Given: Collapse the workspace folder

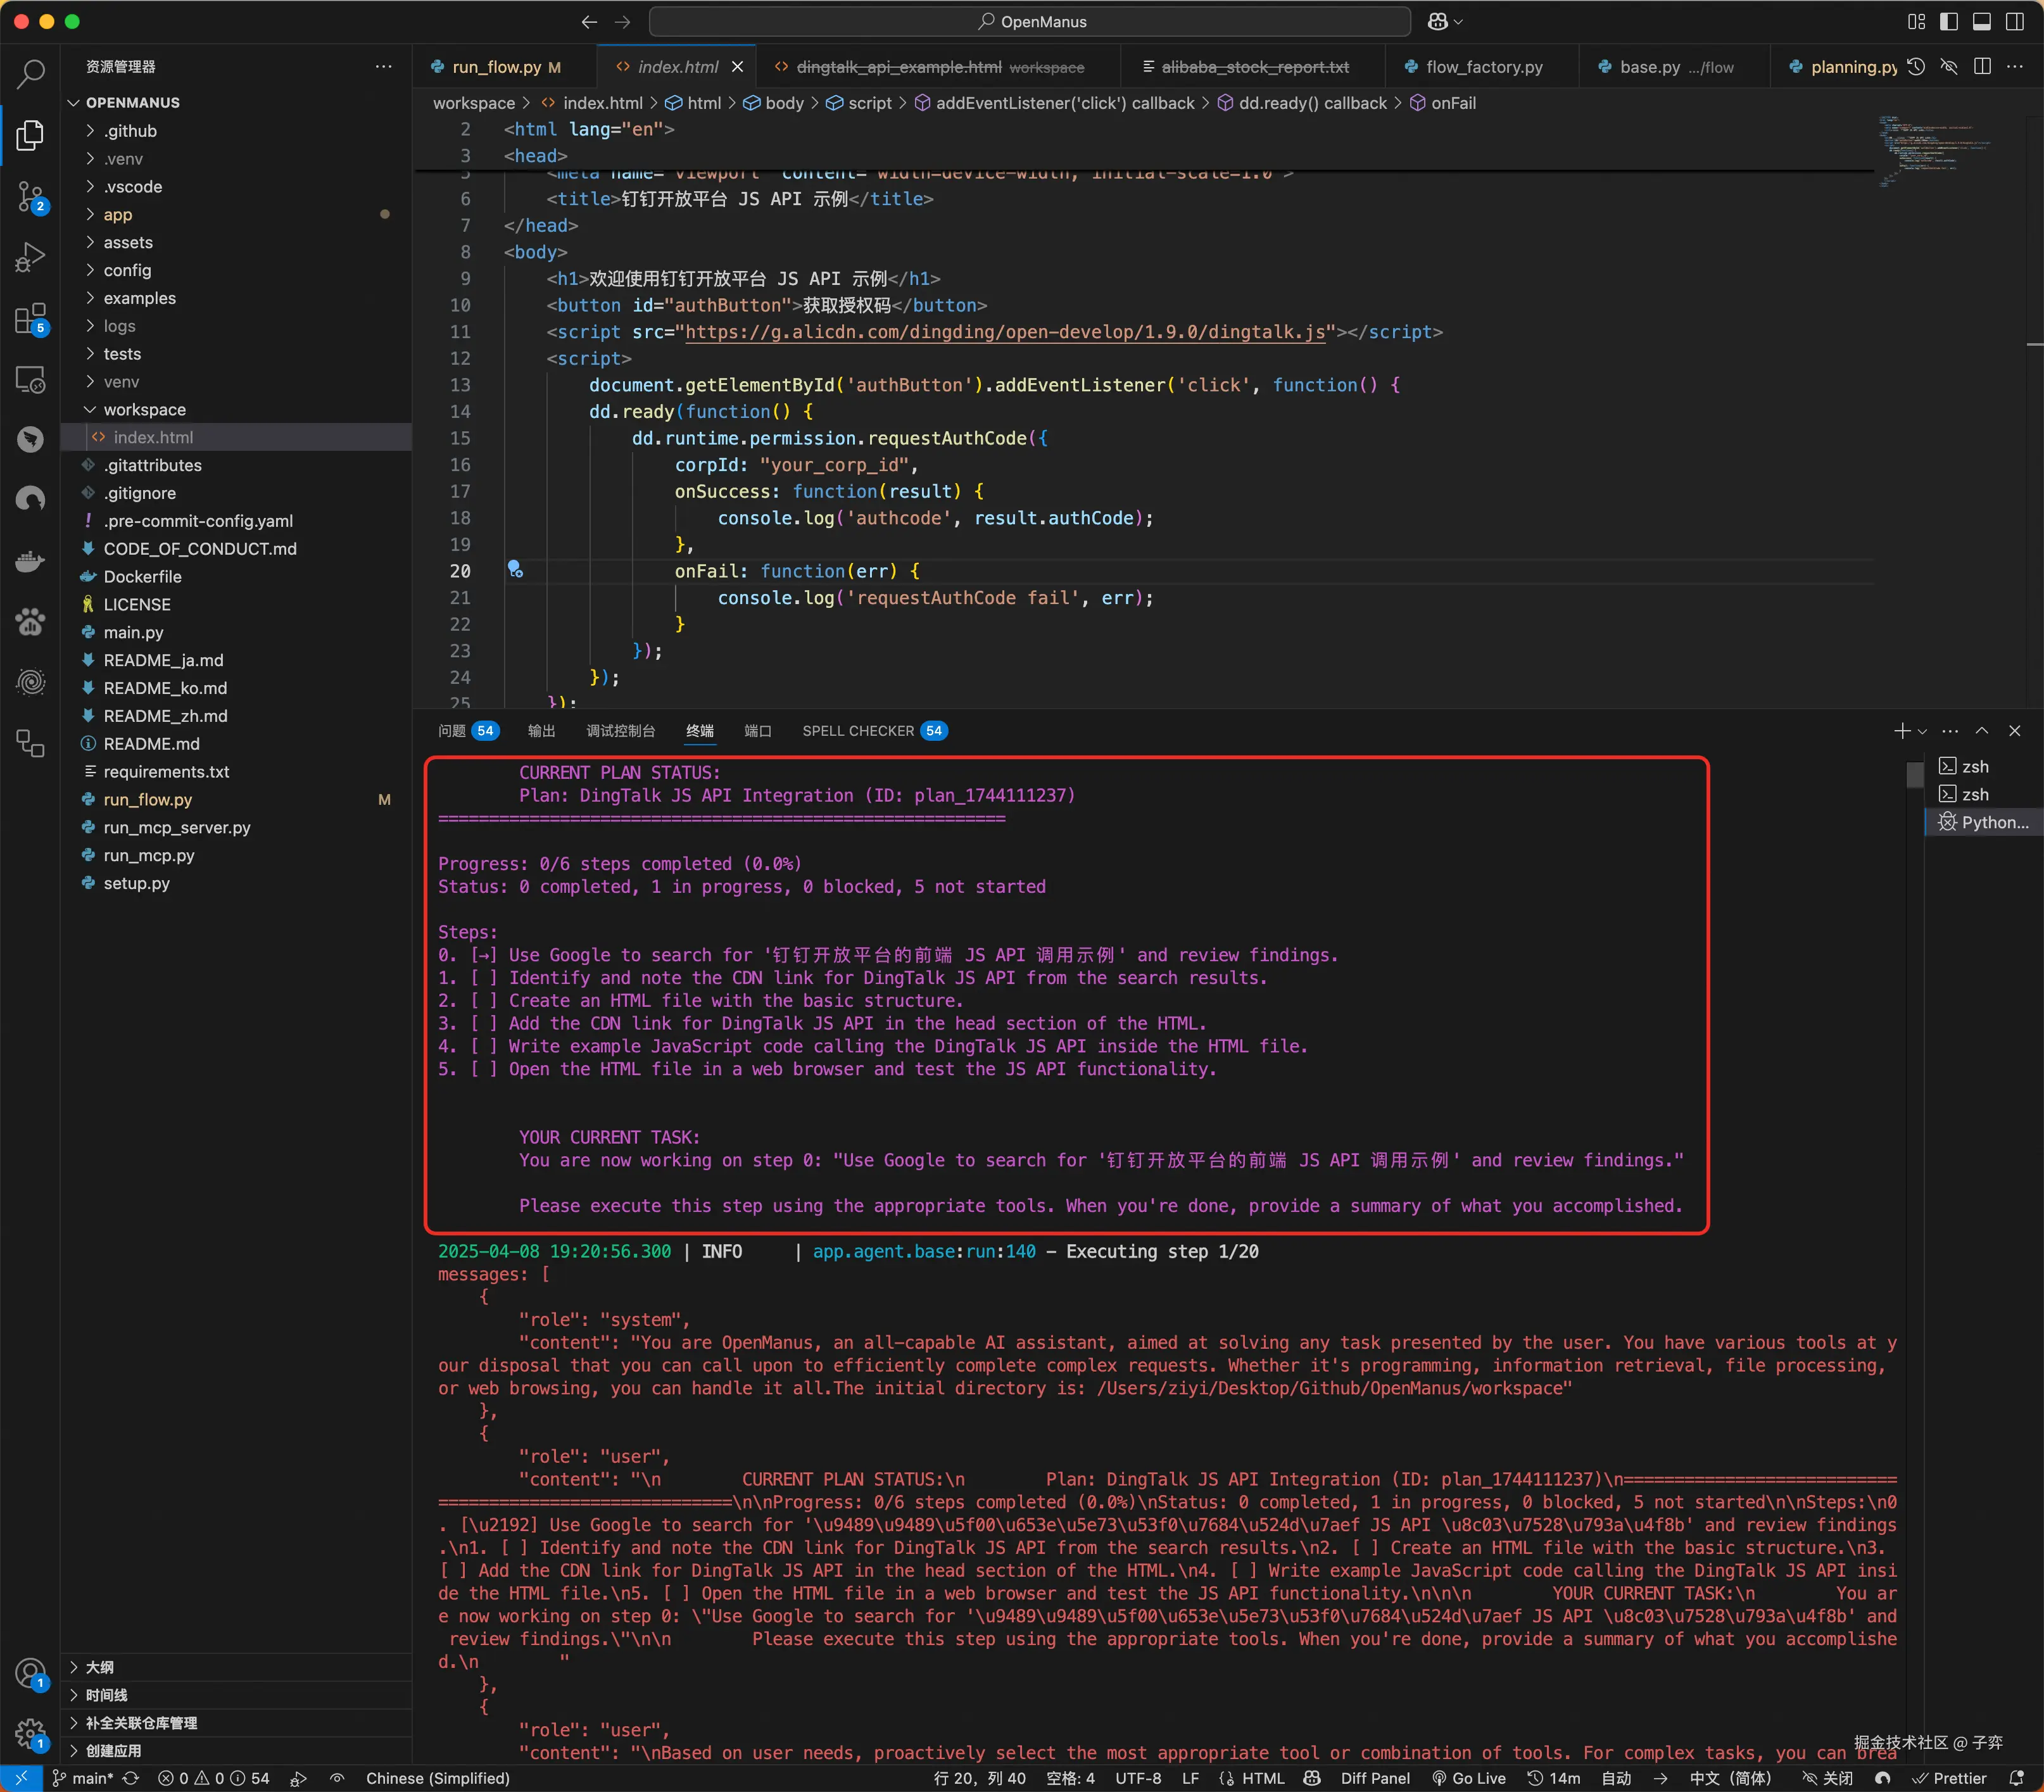Looking at the screenshot, I should (x=144, y=409).
